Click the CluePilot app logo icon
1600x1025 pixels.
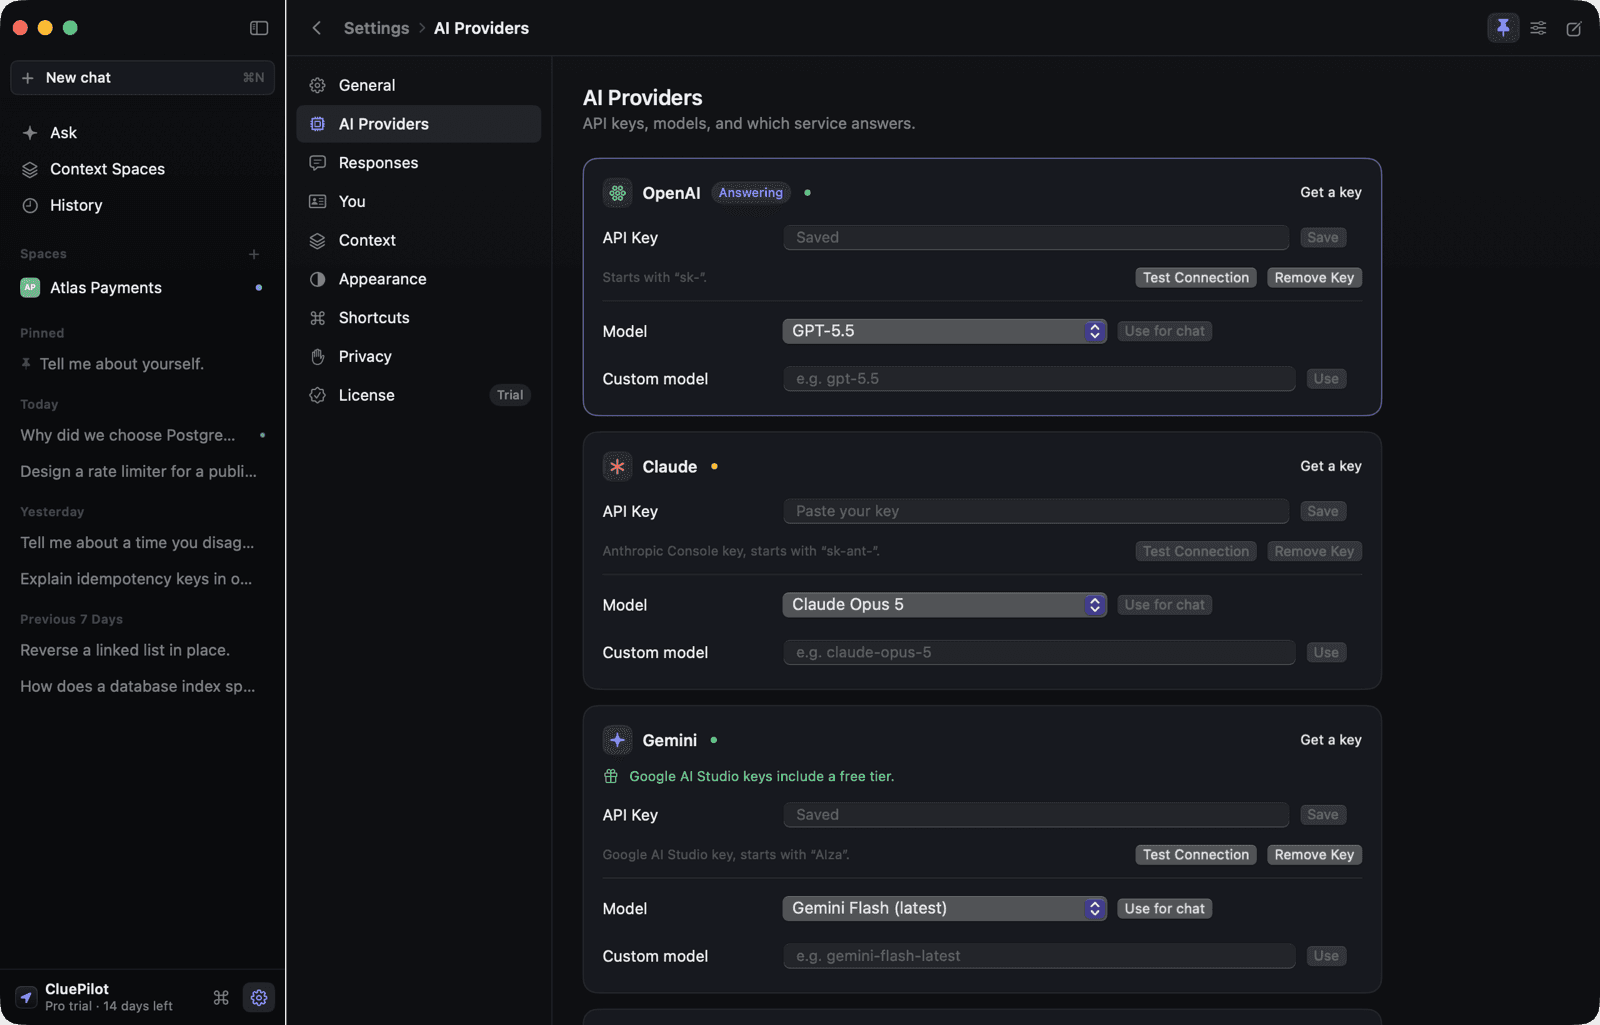pyautogui.click(x=27, y=997)
